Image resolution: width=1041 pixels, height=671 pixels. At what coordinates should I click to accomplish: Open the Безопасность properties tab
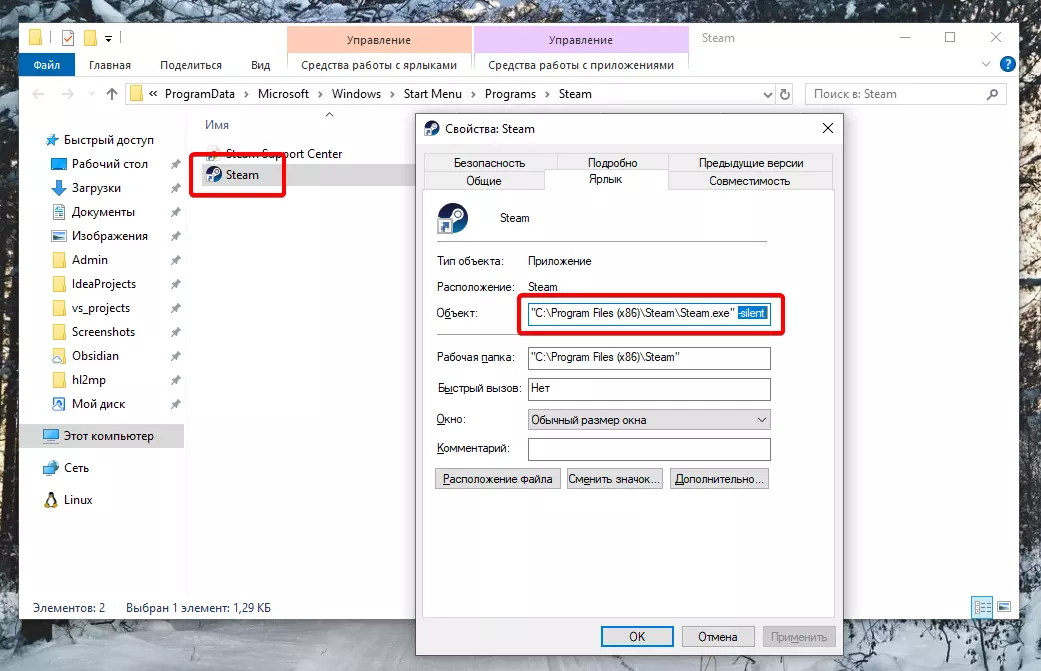point(490,163)
